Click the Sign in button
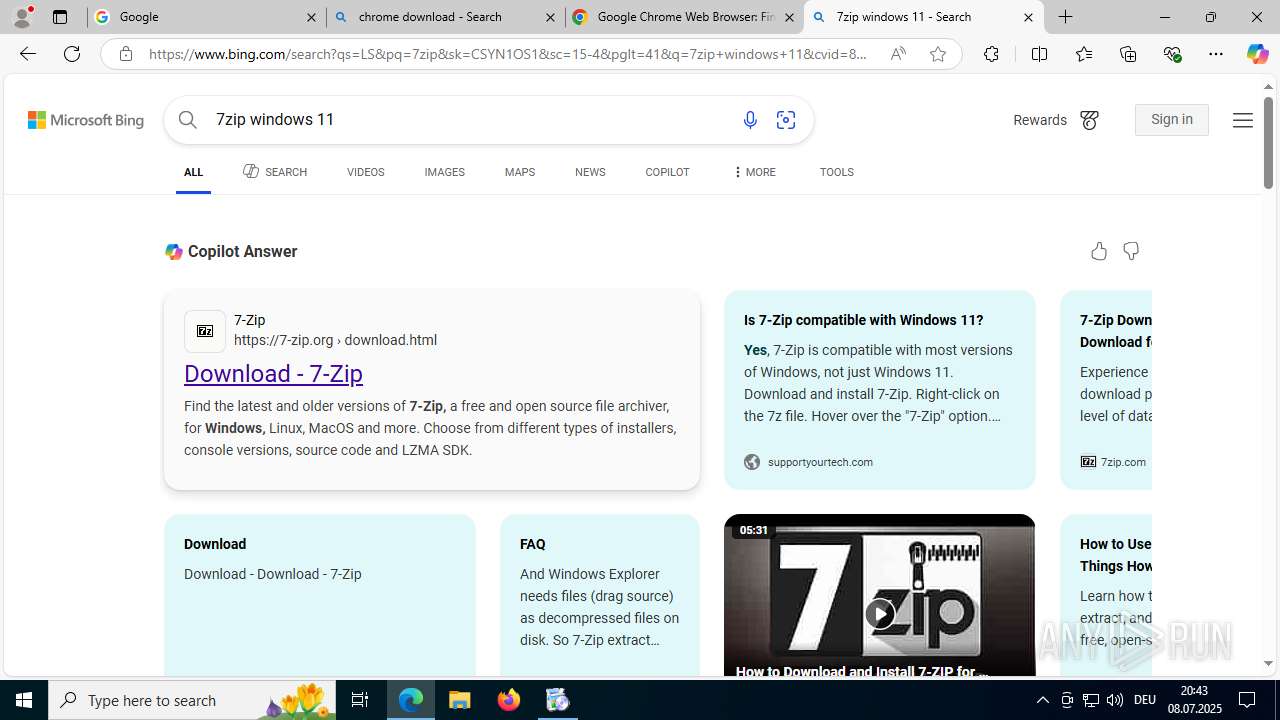 point(1172,120)
